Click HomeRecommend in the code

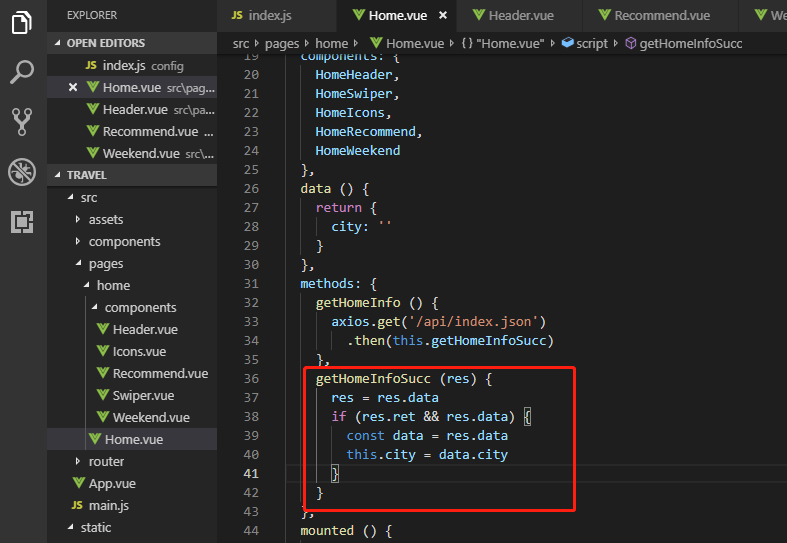(x=365, y=132)
